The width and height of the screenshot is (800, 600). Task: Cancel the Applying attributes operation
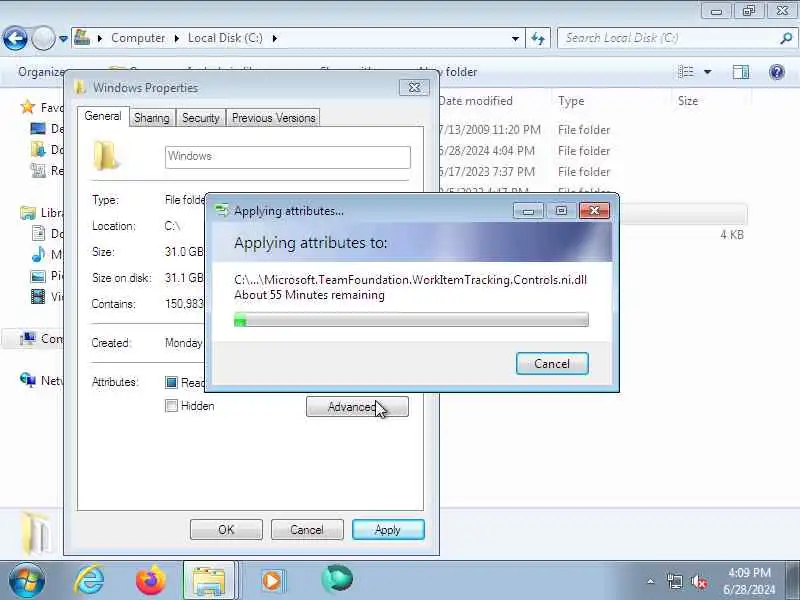click(552, 363)
